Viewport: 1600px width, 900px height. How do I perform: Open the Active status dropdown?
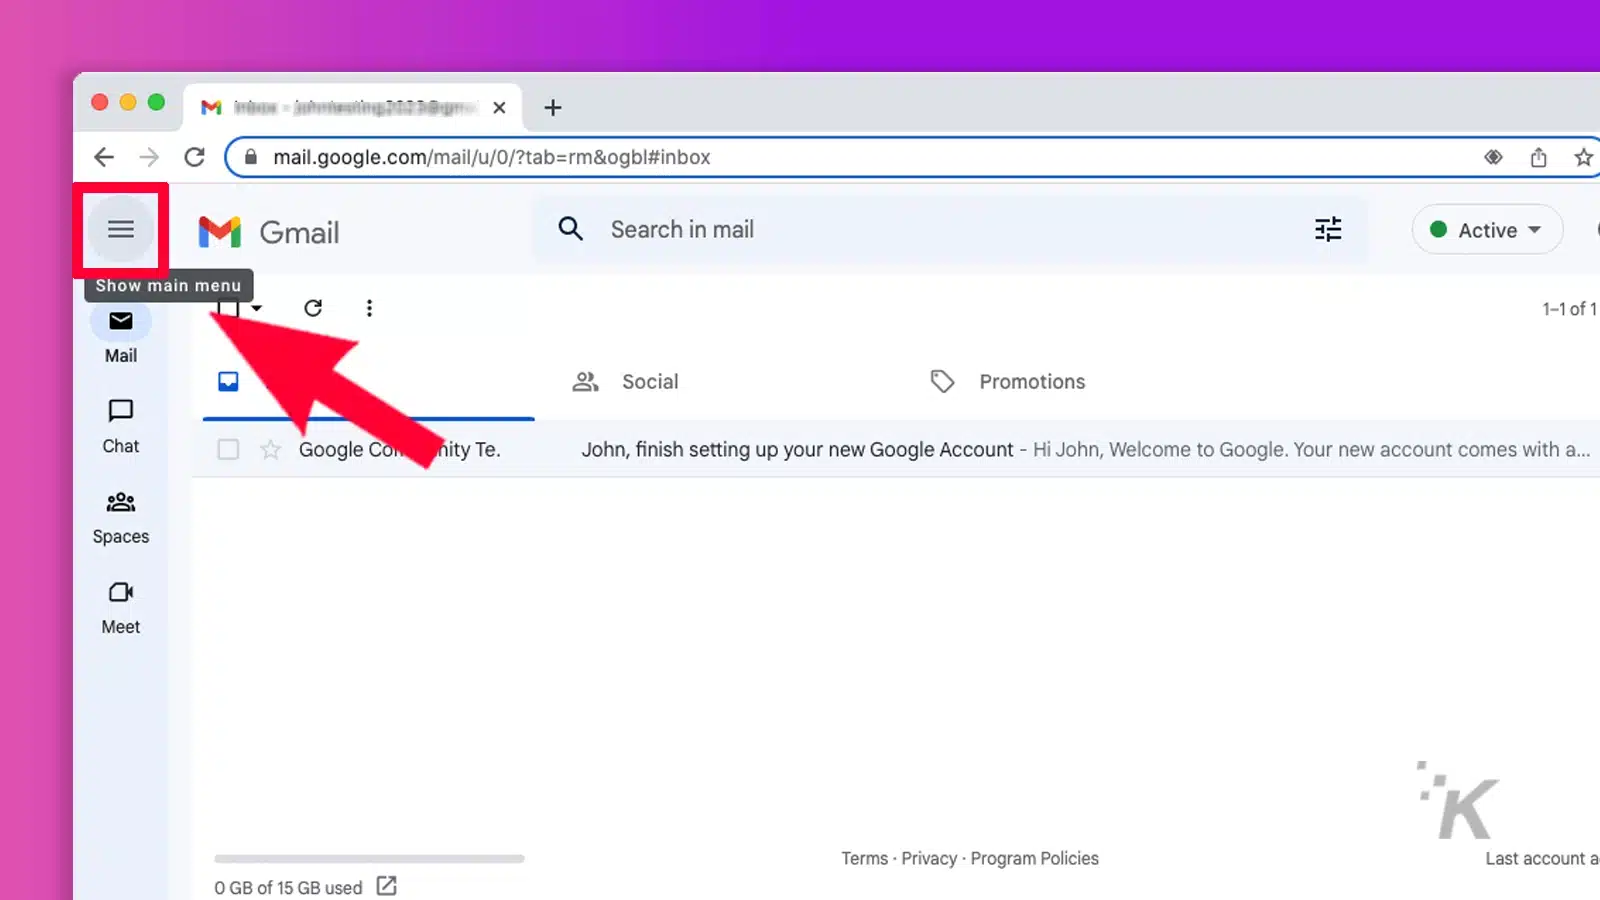point(1487,230)
